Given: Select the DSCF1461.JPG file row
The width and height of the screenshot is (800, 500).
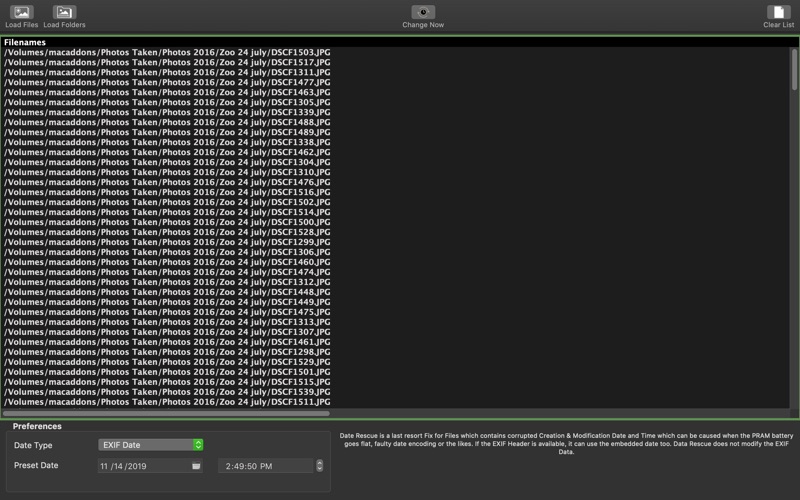Looking at the screenshot, I should click(x=396, y=342).
